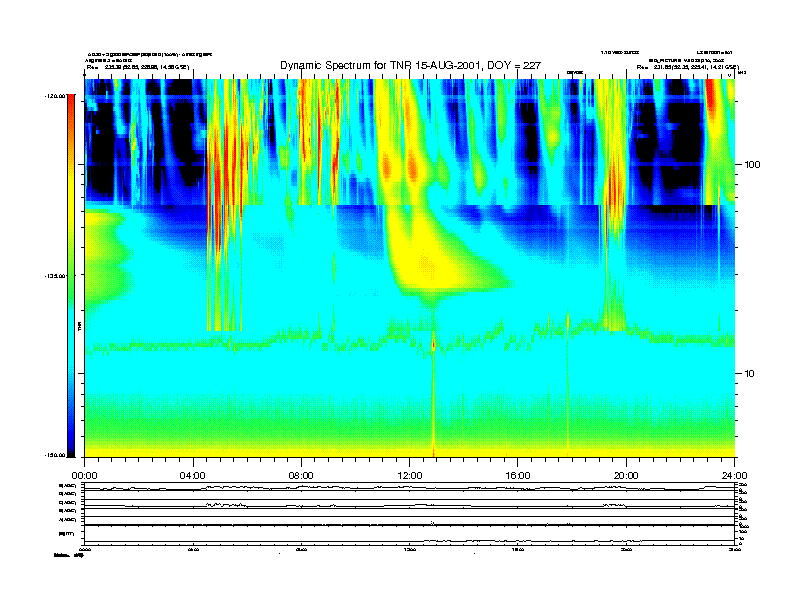Click the "20:00" time axis label

tap(626, 476)
